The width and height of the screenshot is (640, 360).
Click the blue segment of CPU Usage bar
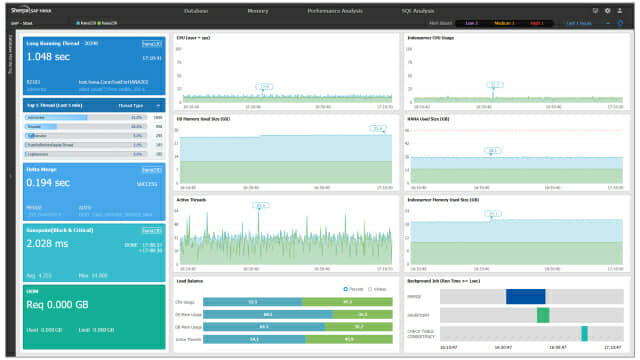[253, 302]
